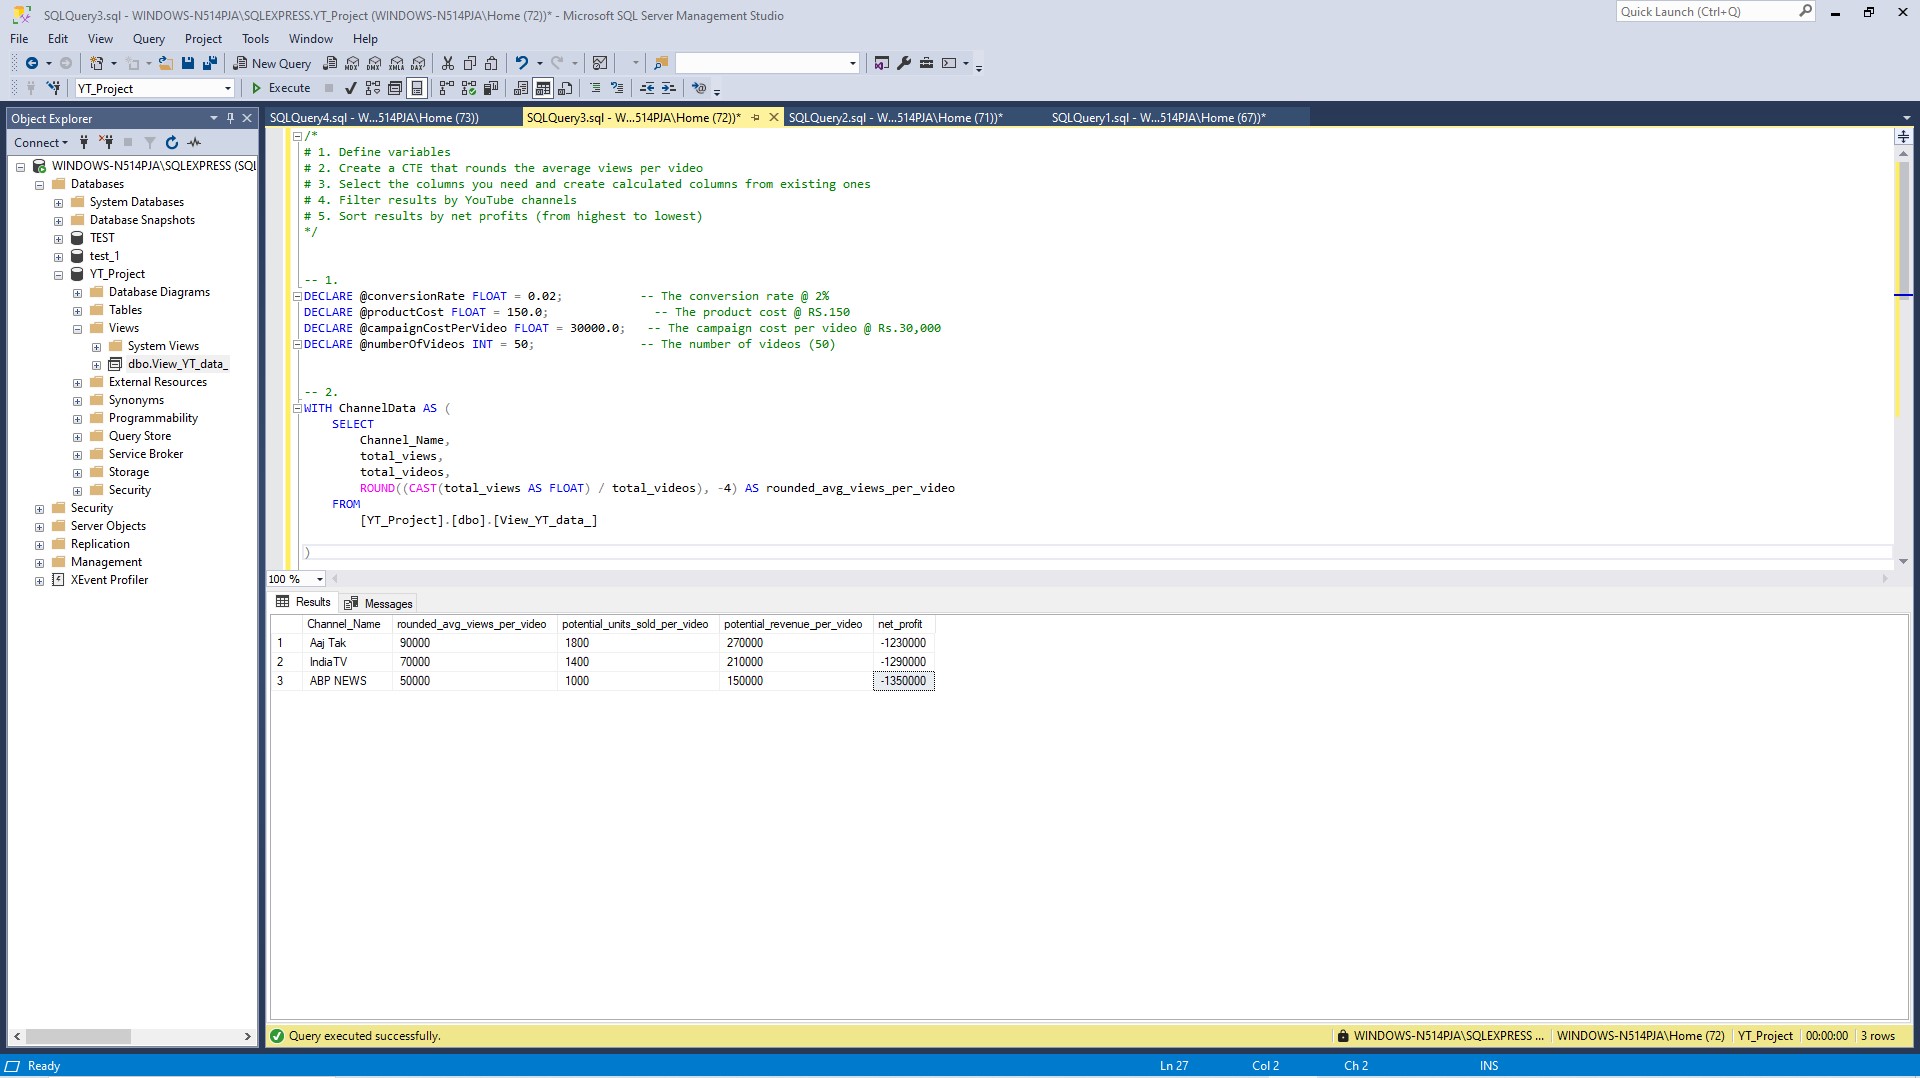
Task: Open the database selection dropdown showing YT_Project
Action: (228, 88)
